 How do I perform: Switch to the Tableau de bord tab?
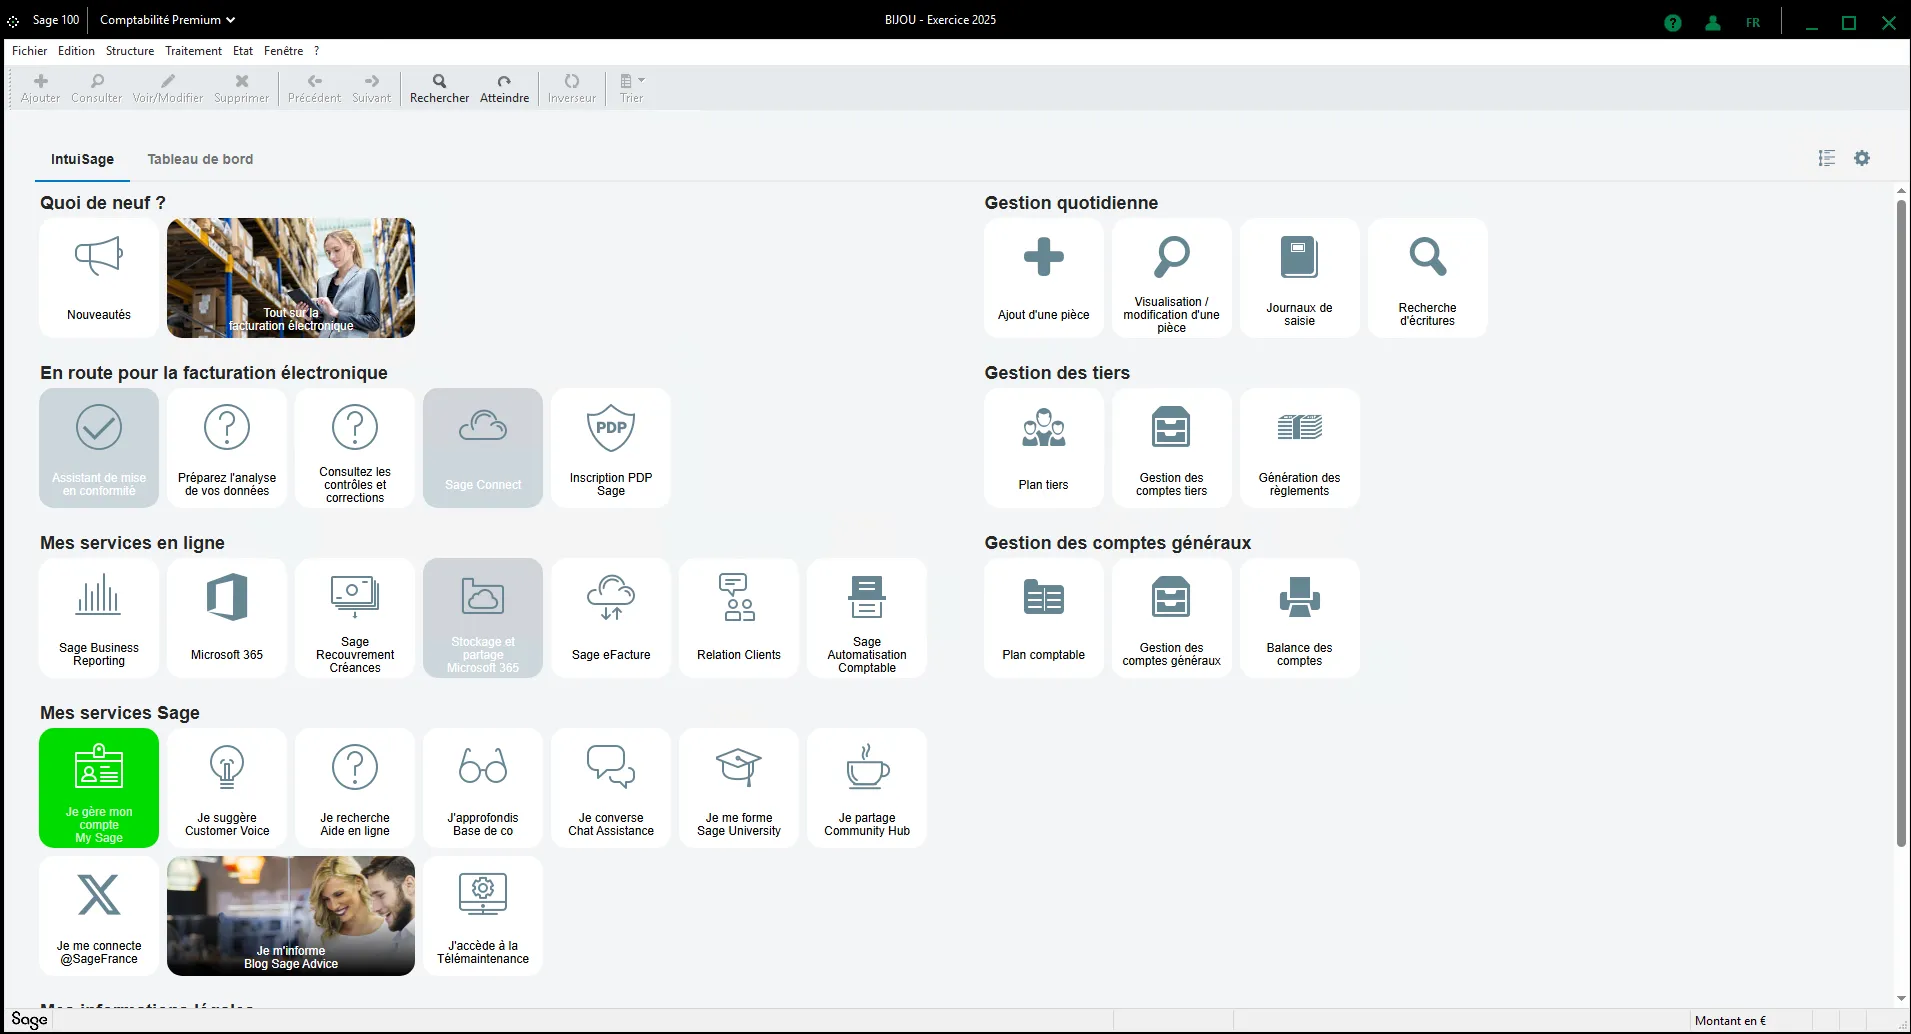click(200, 159)
